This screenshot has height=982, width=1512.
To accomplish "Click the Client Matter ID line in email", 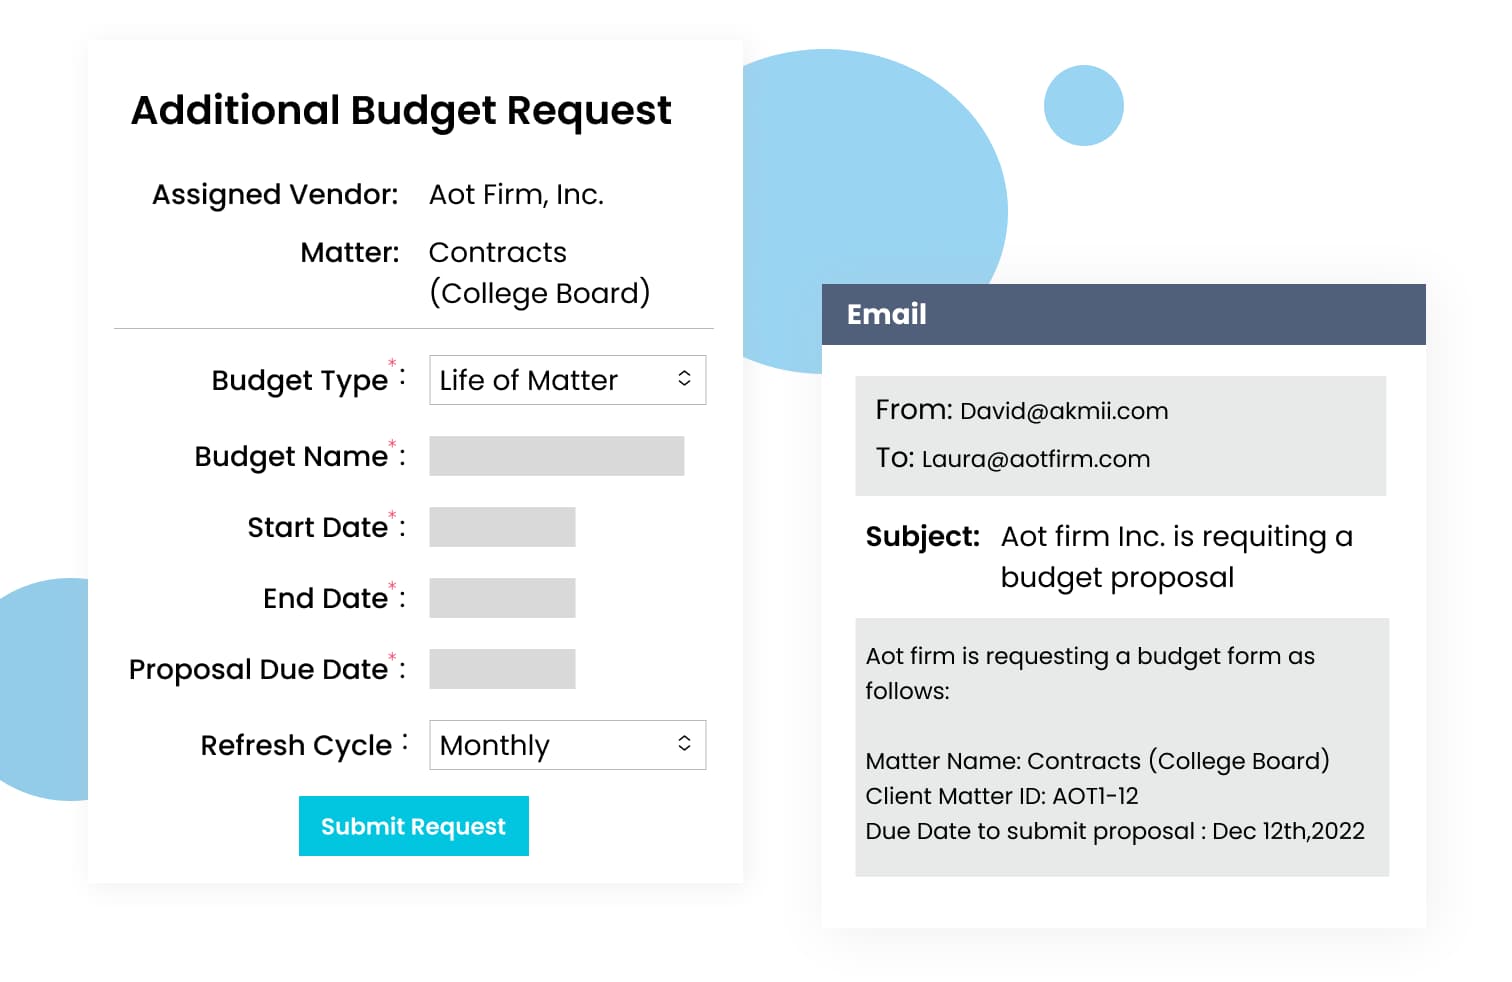I will (1001, 796).
